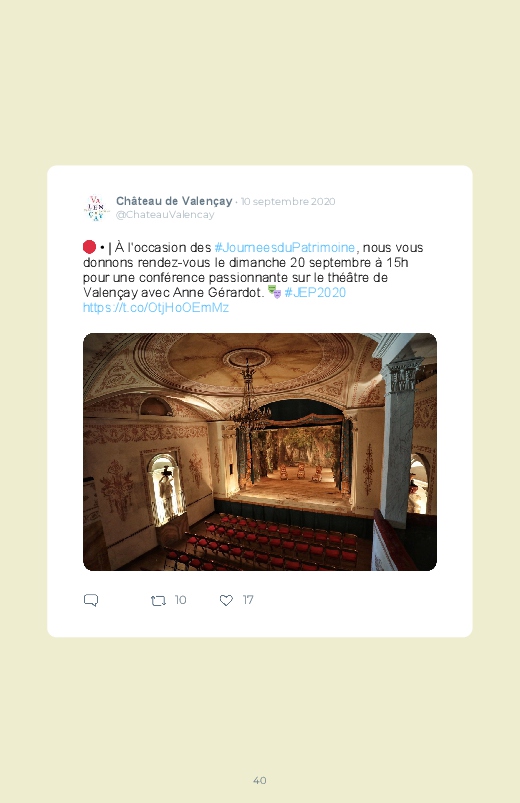
Task: Click the stage scenery in the photo
Action: tap(297, 453)
